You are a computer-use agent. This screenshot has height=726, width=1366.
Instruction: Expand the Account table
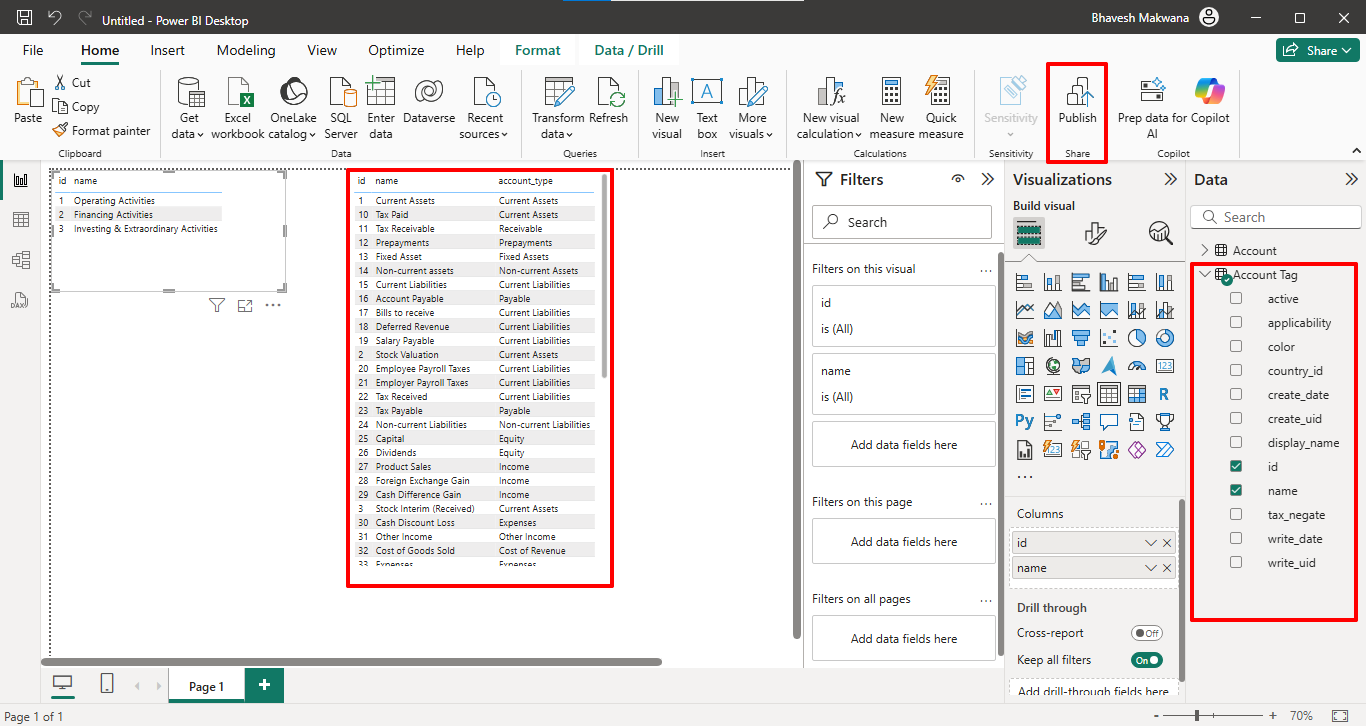[1204, 251]
